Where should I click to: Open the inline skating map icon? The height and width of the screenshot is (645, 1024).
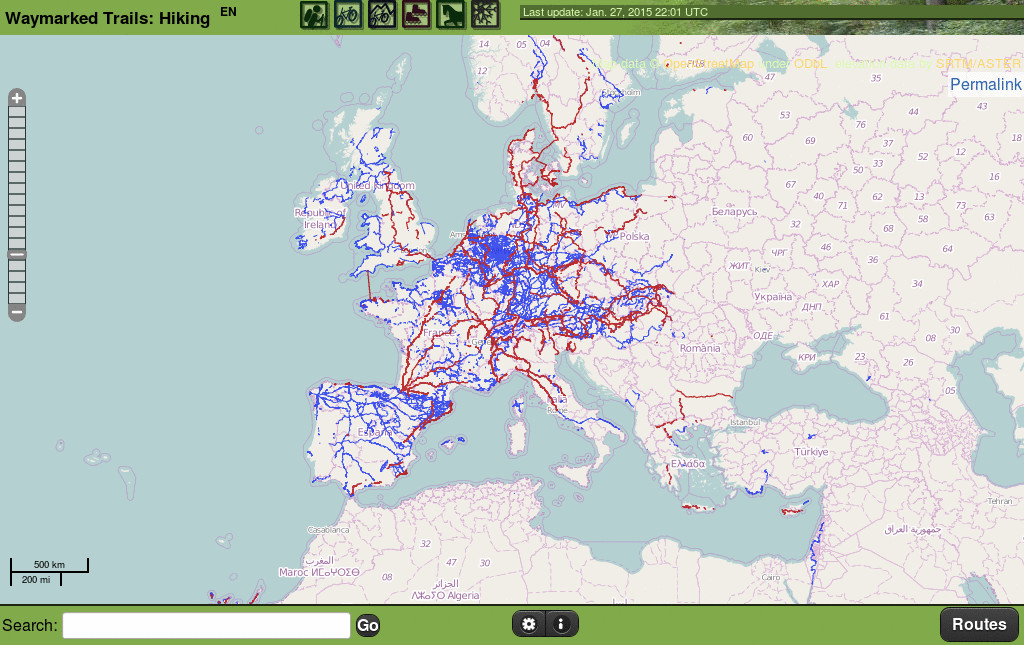pos(416,15)
